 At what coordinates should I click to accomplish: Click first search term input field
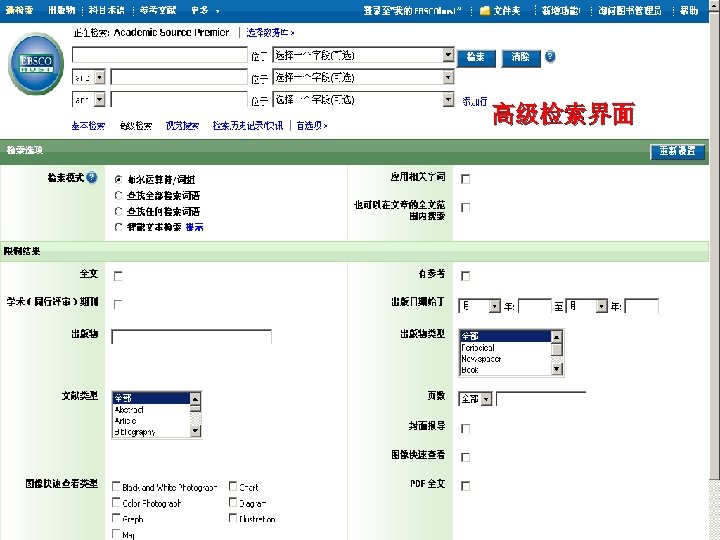click(x=160, y=55)
